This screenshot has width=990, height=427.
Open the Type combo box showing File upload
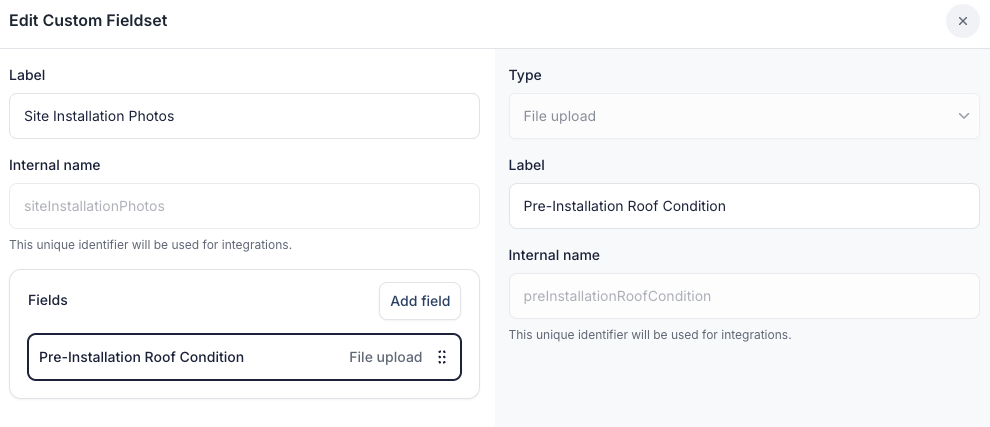(743, 116)
